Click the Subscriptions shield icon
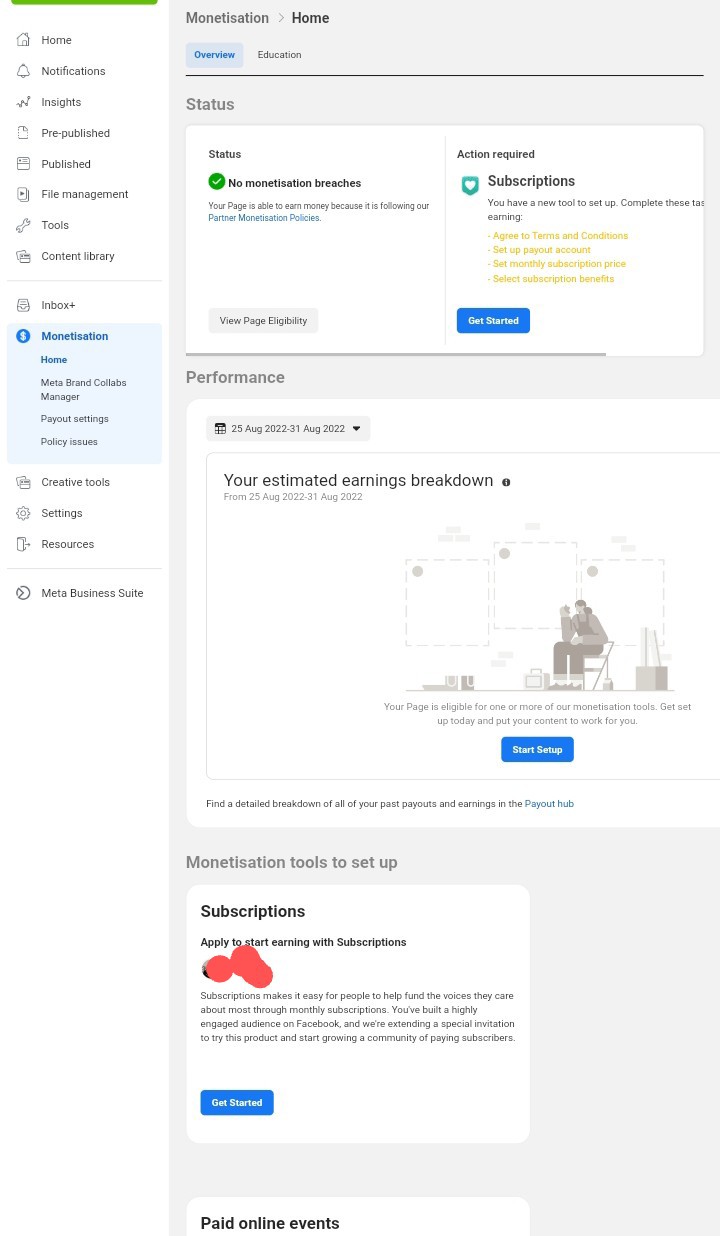The height and width of the screenshot is (1236, 720). tap(469, 185)
